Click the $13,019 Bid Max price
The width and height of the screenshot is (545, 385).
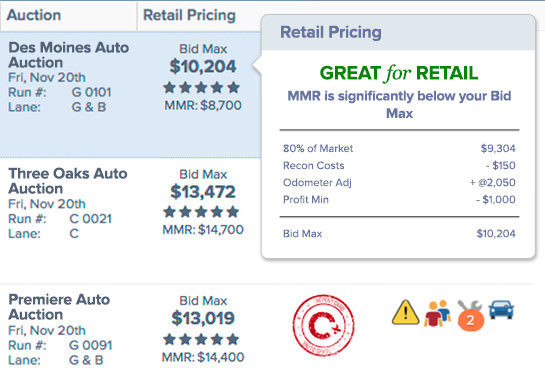(x=203, y=318)
